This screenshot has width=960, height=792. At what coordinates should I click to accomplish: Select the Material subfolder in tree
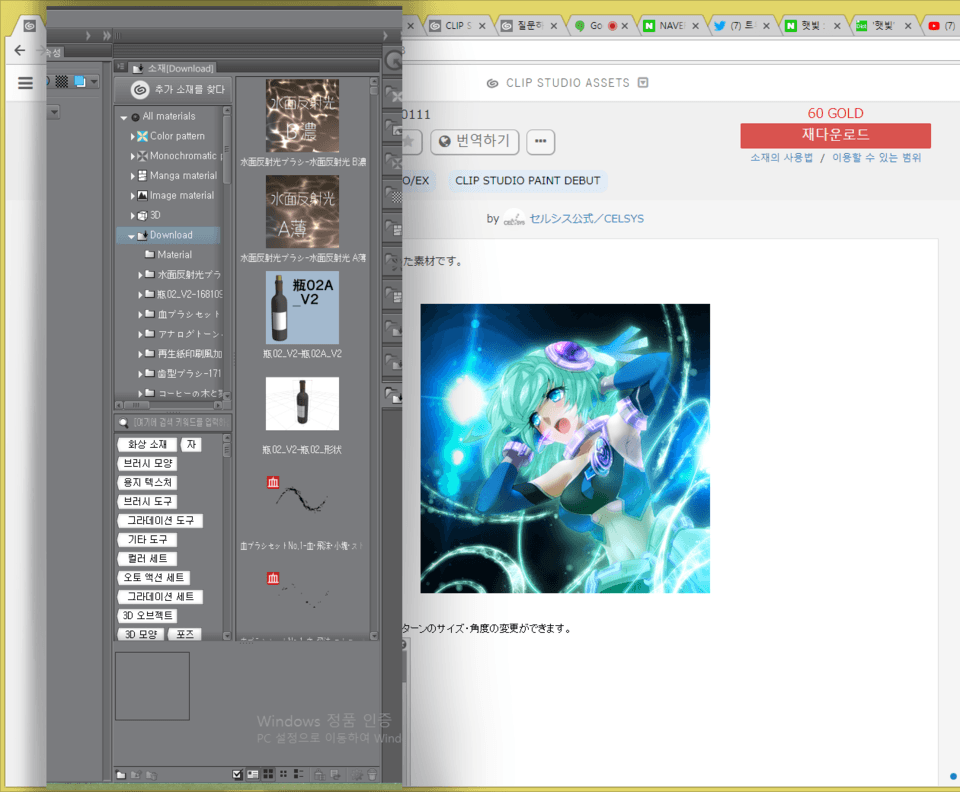[174, 255]
